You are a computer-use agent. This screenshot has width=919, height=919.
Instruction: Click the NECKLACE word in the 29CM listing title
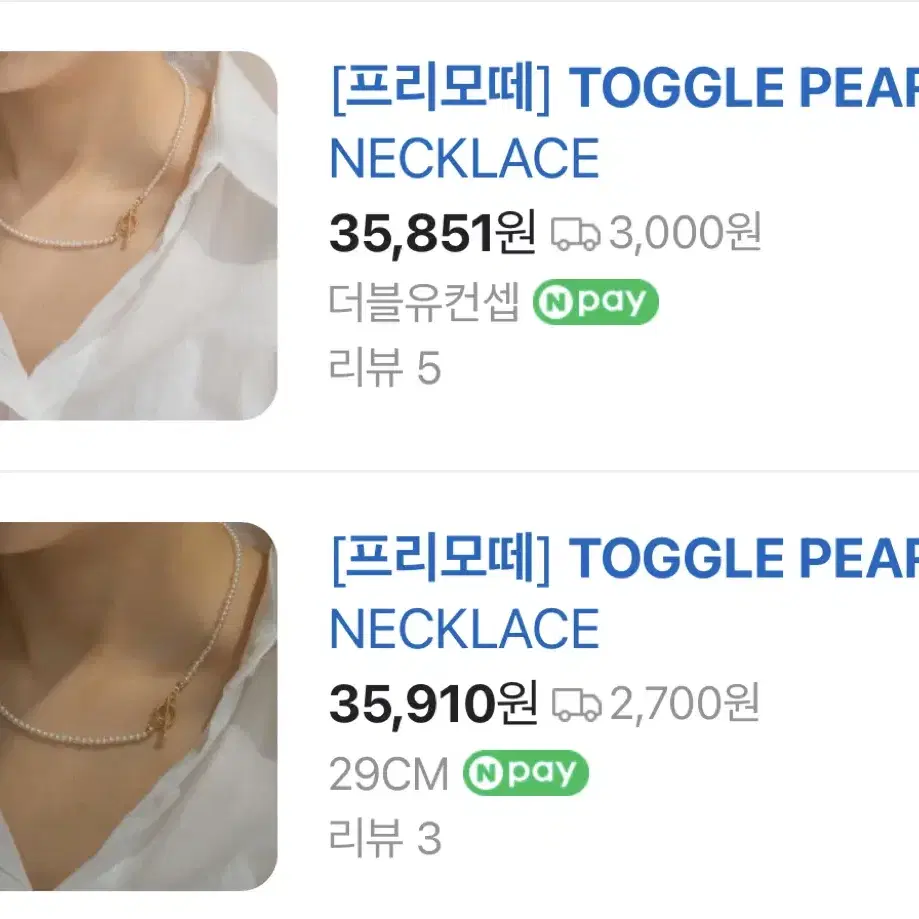point(464,628)
